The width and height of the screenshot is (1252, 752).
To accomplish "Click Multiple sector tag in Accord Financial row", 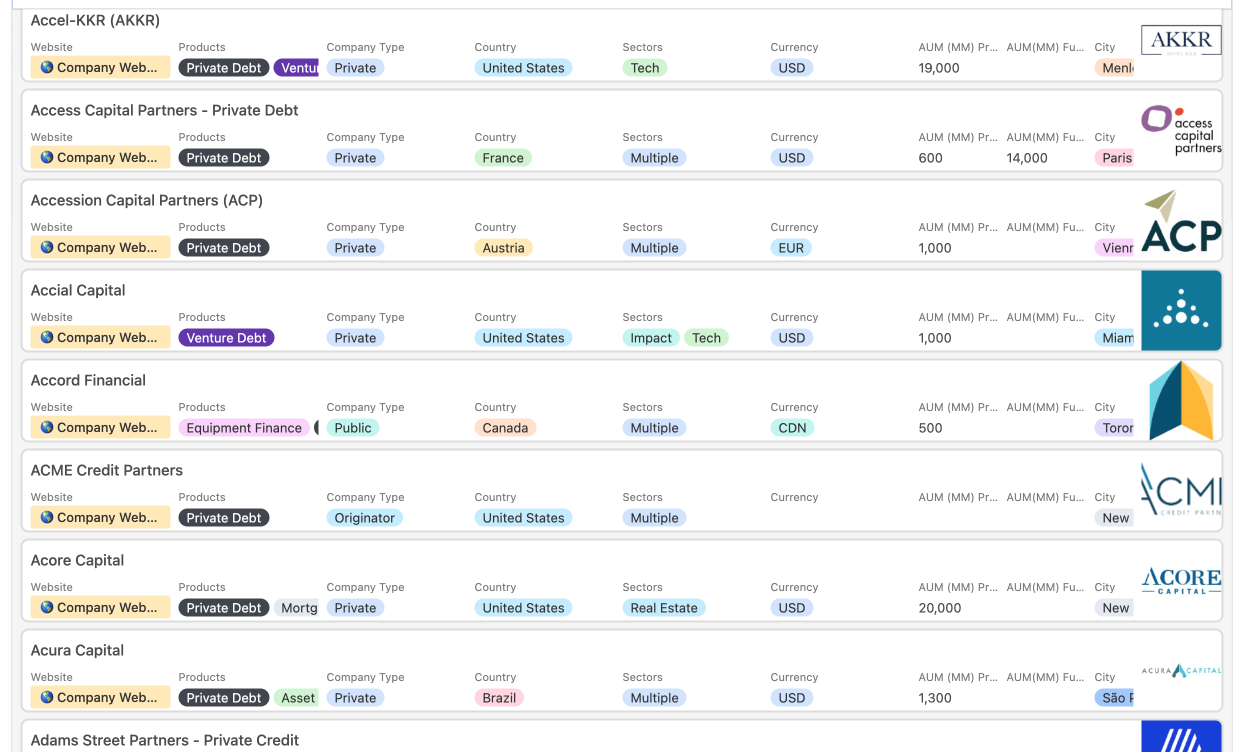I will tap(655, 428).
